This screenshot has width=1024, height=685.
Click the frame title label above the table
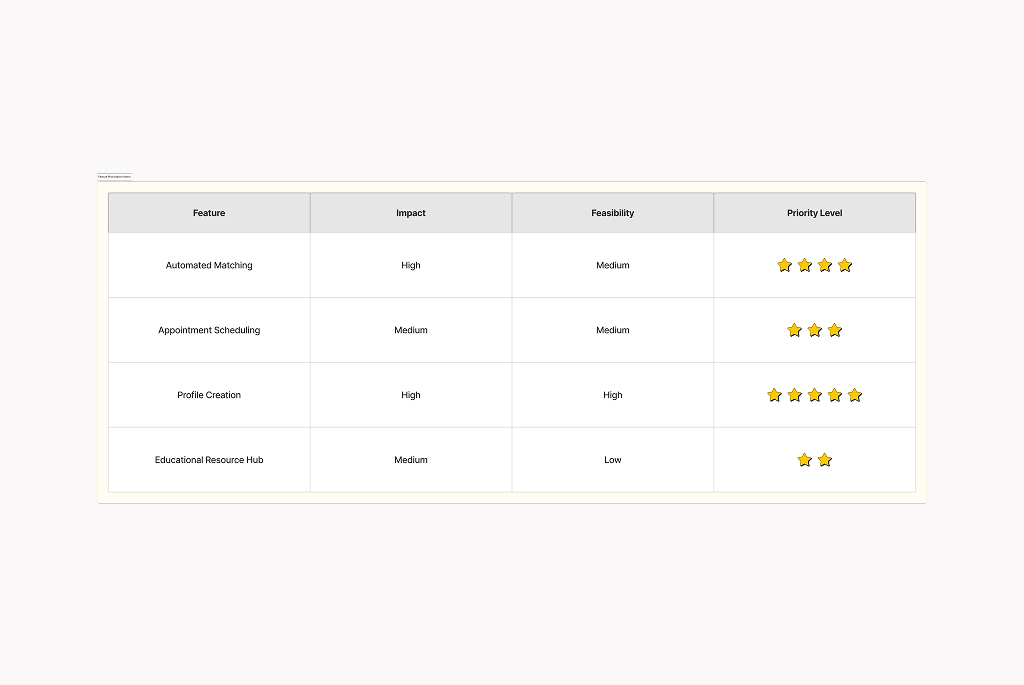click(114, 176)
